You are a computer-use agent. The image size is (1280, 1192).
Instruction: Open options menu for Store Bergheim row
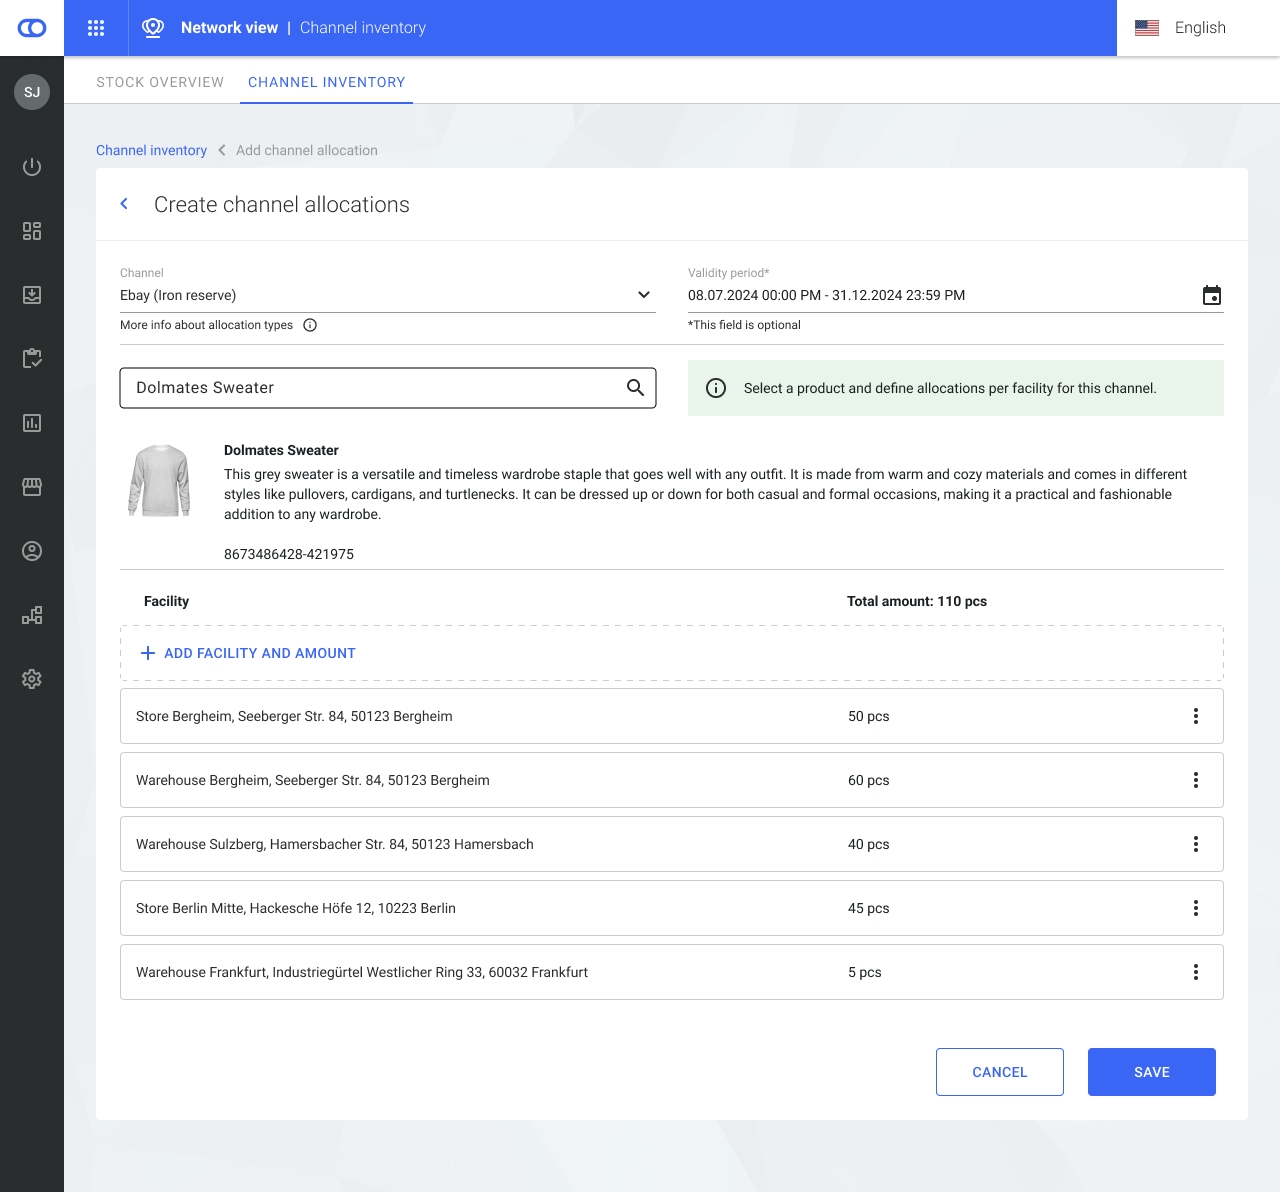[x=1195, y=716]
